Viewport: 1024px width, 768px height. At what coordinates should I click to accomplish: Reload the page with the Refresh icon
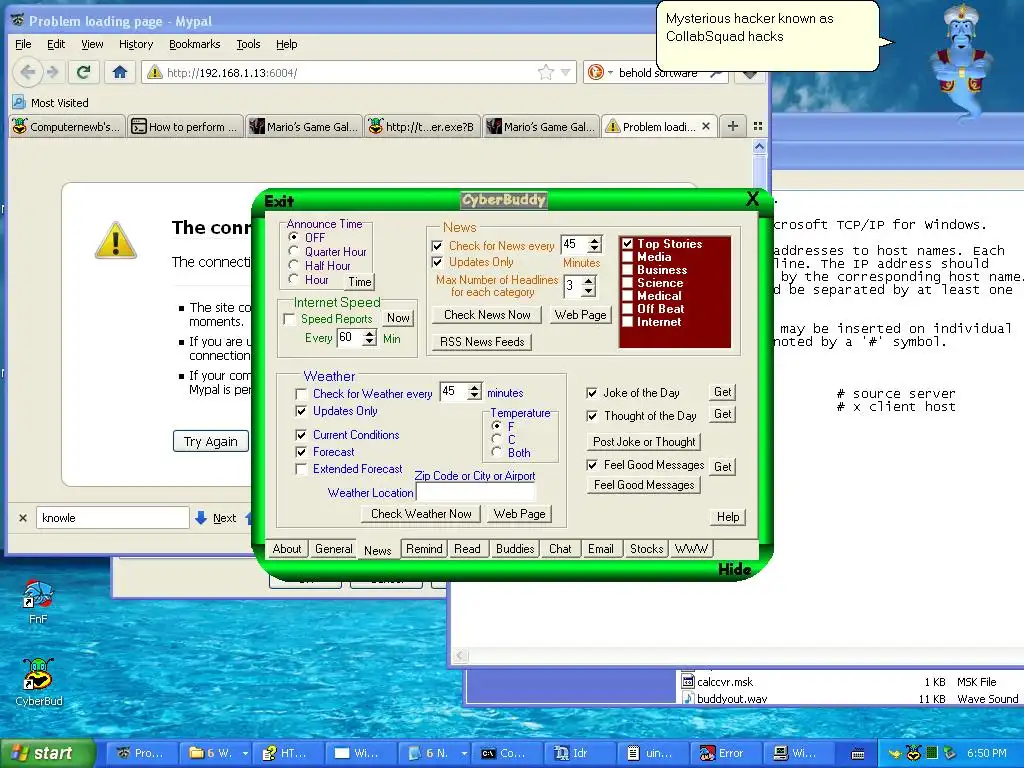click(x=84, y=72)
